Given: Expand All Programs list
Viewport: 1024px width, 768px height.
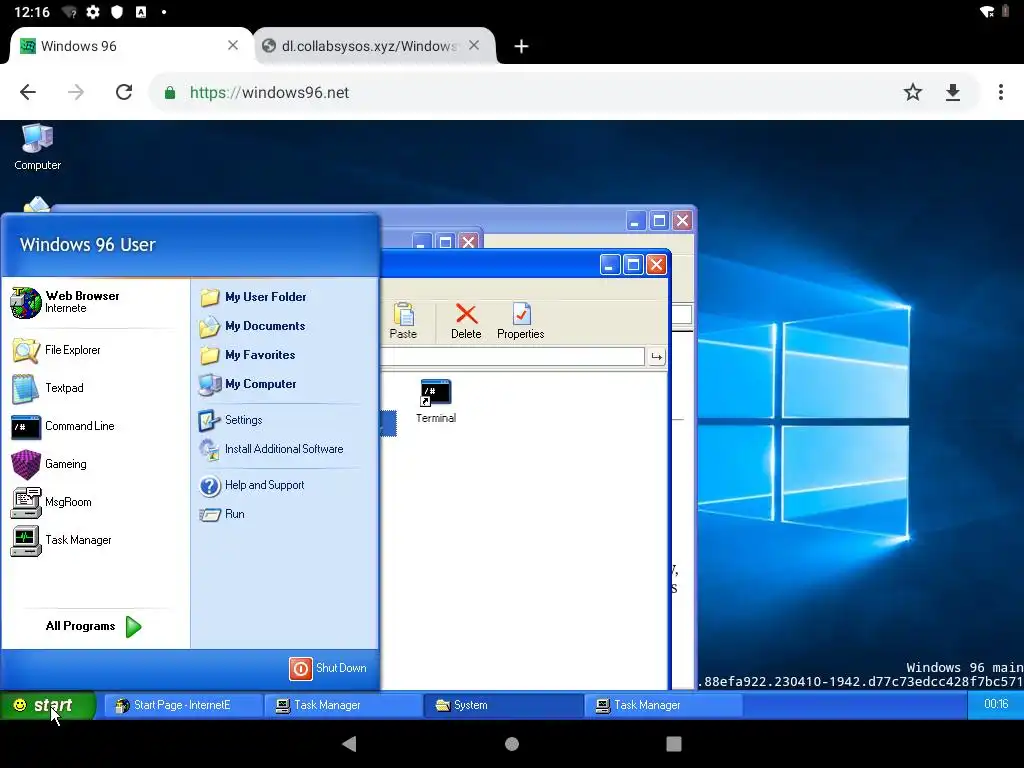Looking at the screenshot, I should pyautogui.click(x=93, y=626).
